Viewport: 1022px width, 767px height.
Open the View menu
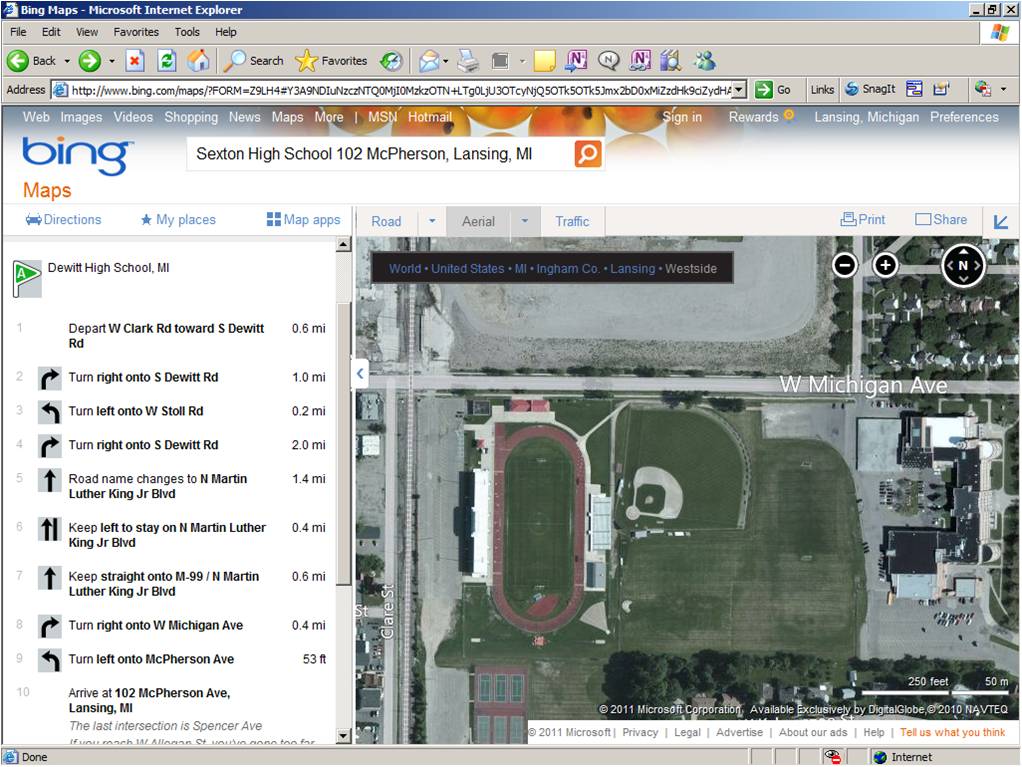click(87, 32)
